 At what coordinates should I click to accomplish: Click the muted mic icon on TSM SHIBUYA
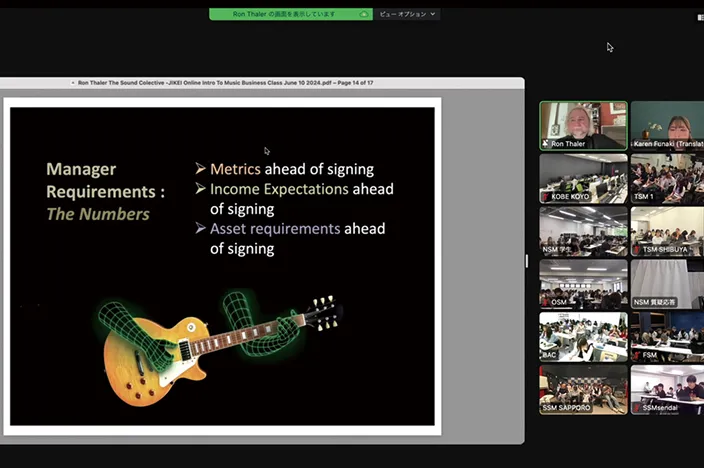637,250
